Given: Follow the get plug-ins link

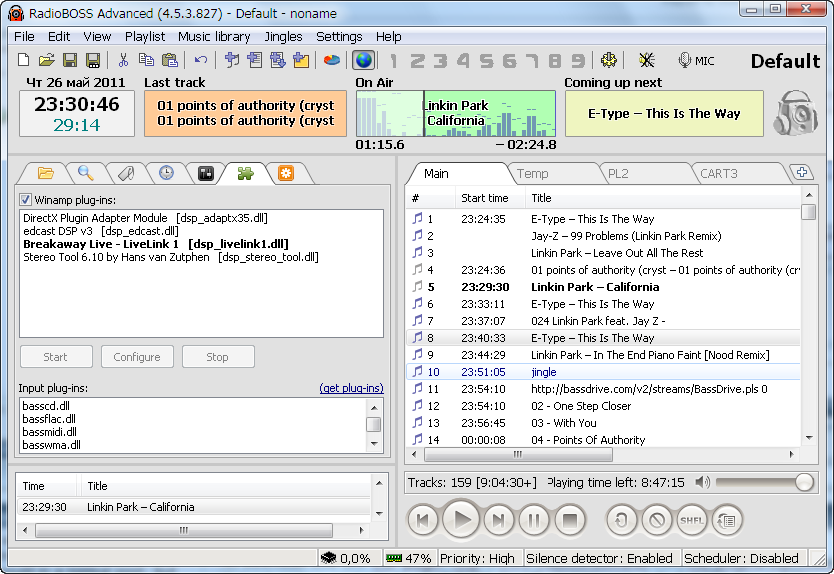Looking at the screenshot, I should (x=351, y=388).
